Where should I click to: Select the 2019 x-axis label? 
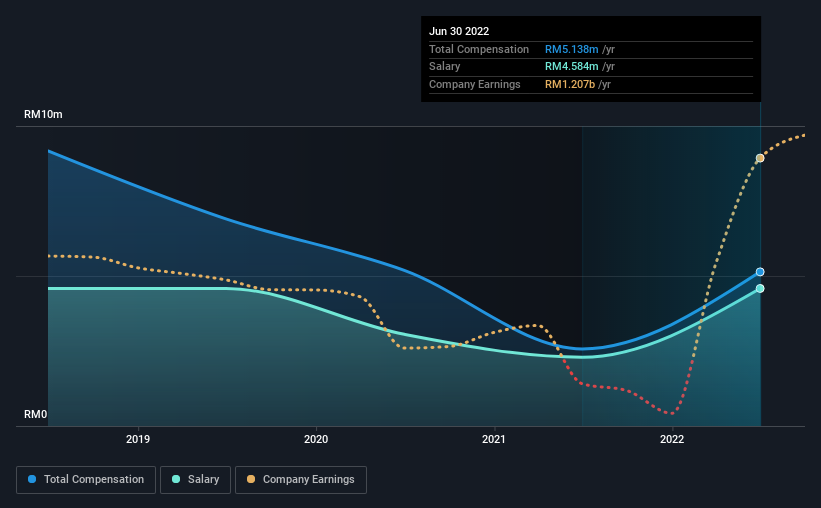click(x=138, y=439)
